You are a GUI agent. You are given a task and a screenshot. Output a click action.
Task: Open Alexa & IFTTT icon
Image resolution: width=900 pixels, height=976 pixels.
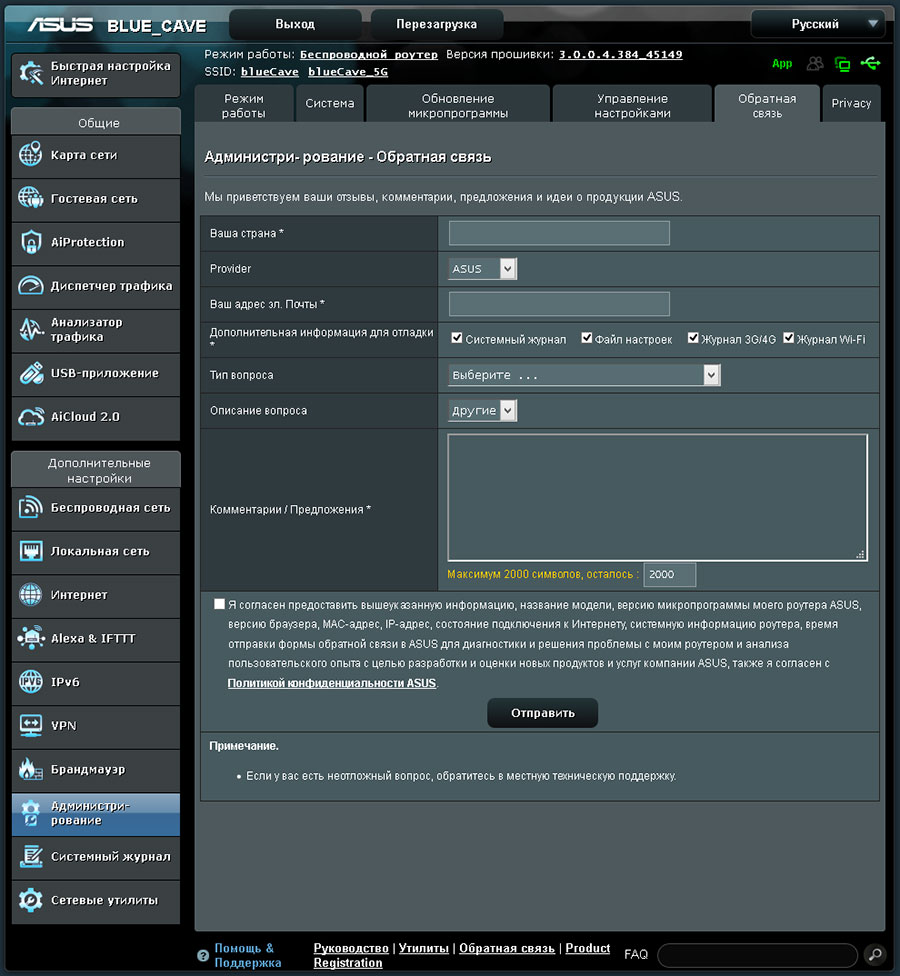30,638
